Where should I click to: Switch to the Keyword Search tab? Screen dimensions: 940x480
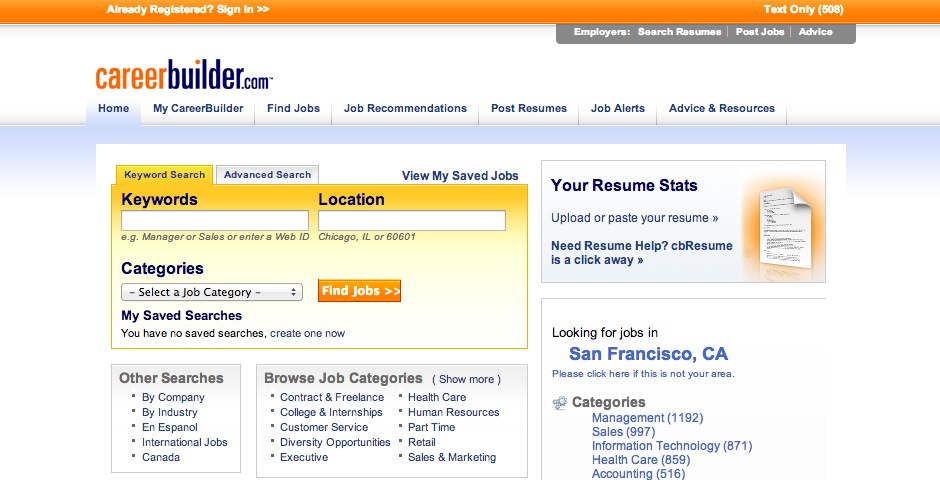164,175
